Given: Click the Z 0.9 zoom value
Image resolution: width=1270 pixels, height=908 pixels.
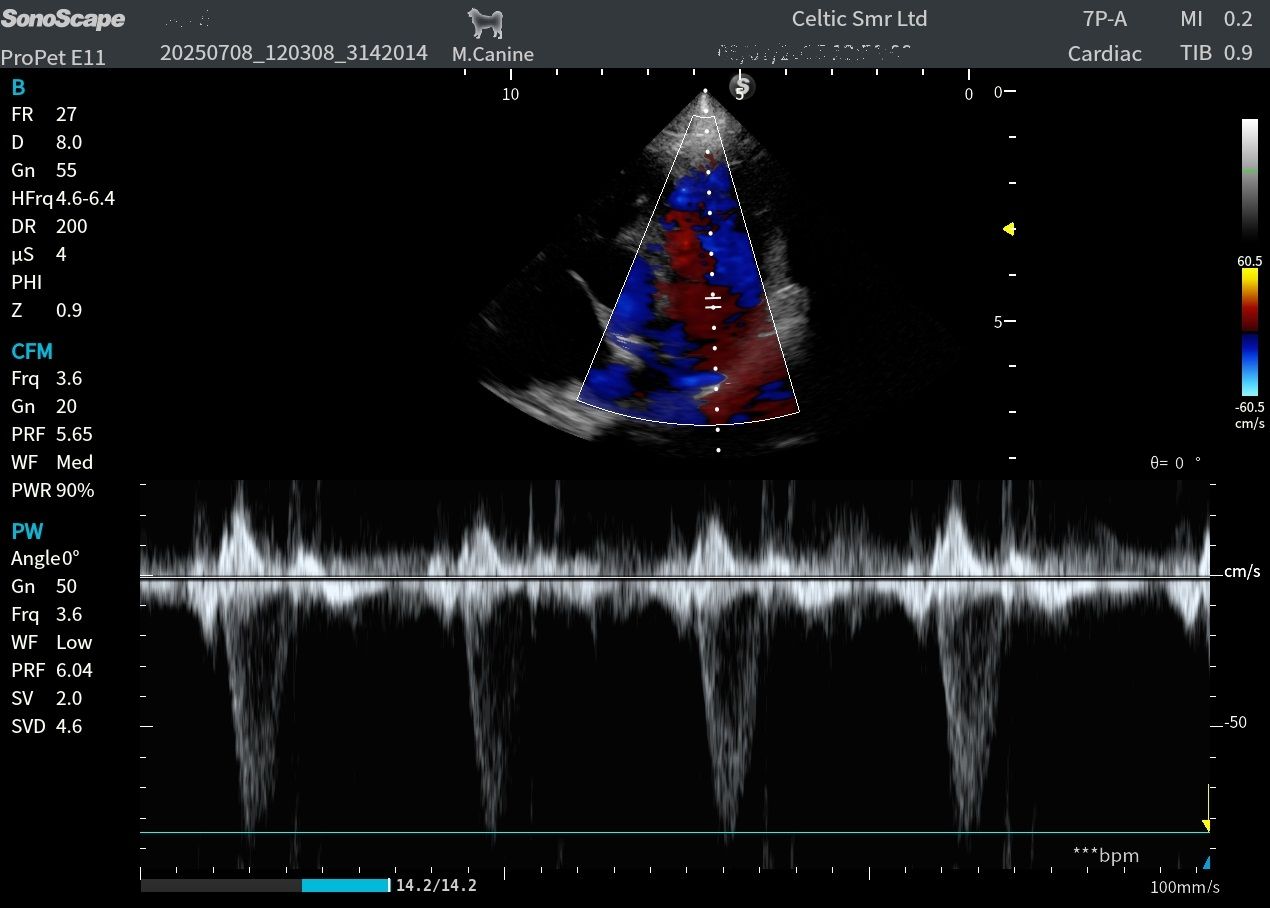Looking at the screenshot, I should pos(46,310).
